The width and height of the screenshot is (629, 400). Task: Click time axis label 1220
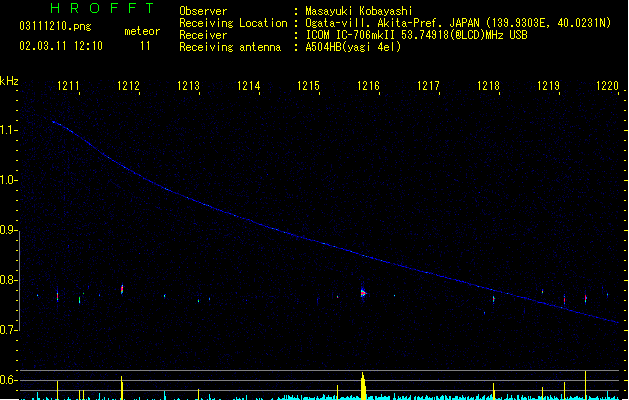[x=608, y=86]
